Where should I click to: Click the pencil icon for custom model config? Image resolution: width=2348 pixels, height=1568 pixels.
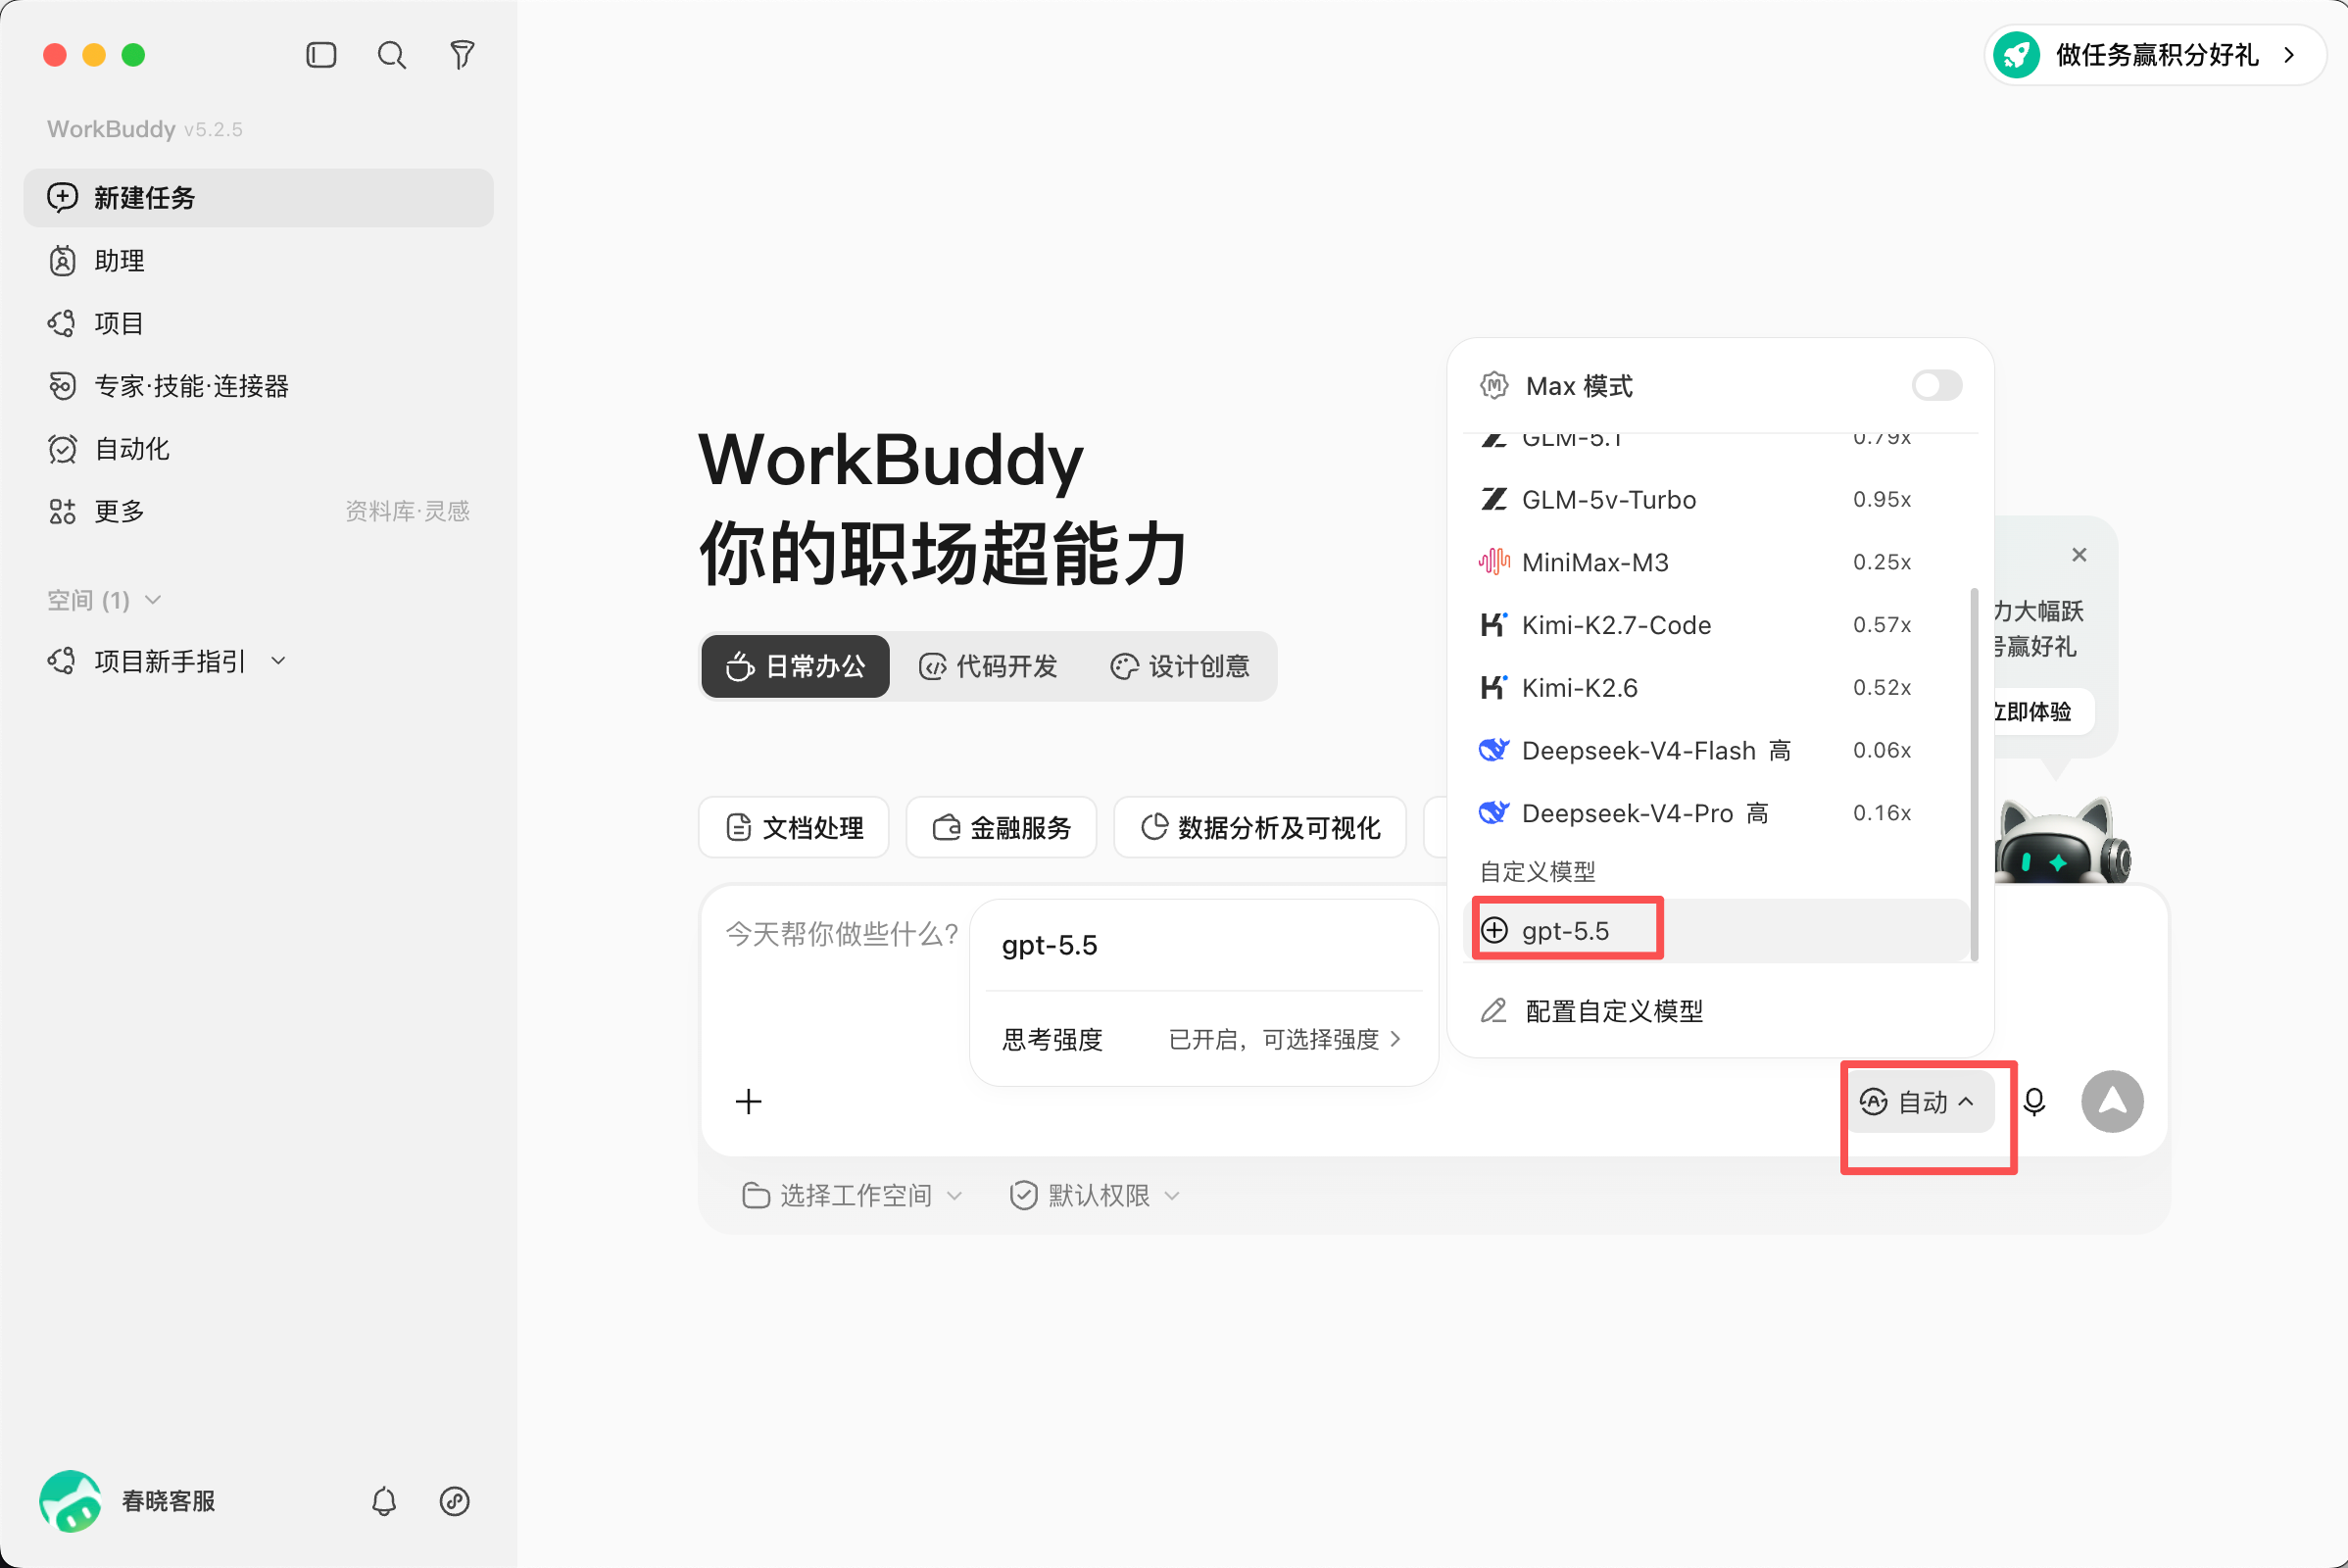(x=1494, y=1011)
